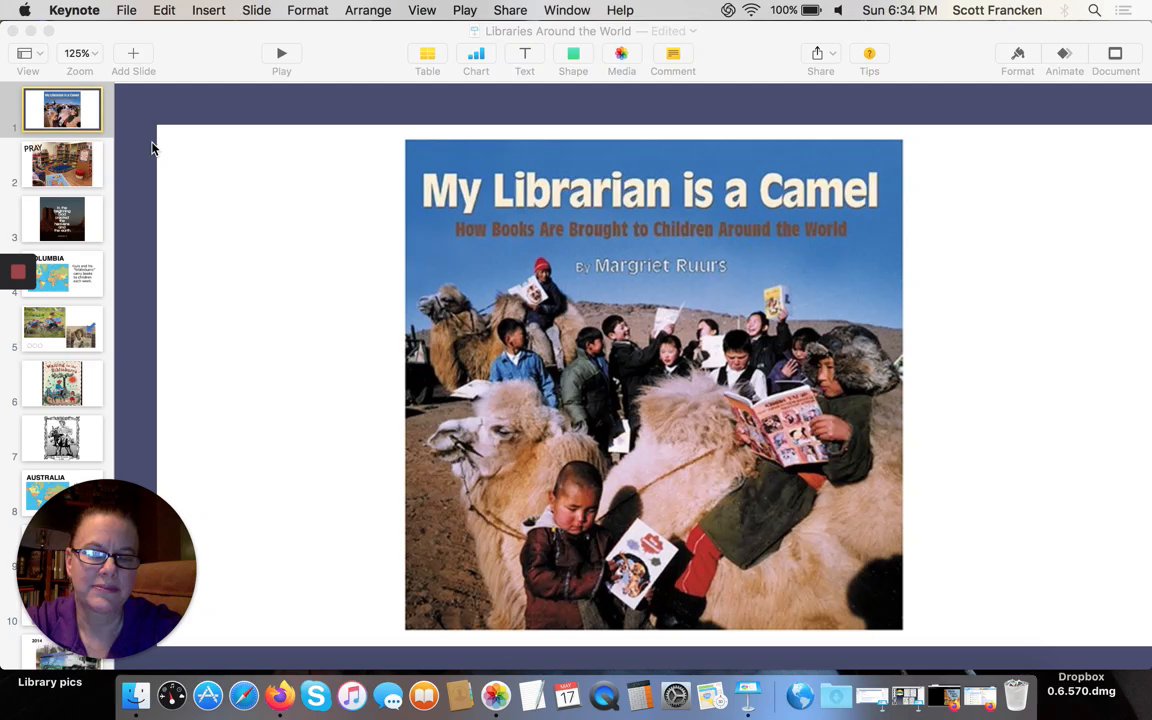The width and height of the screenshot is (1152, 720).
Task: Open the Help menu
Action: point(620,10)
